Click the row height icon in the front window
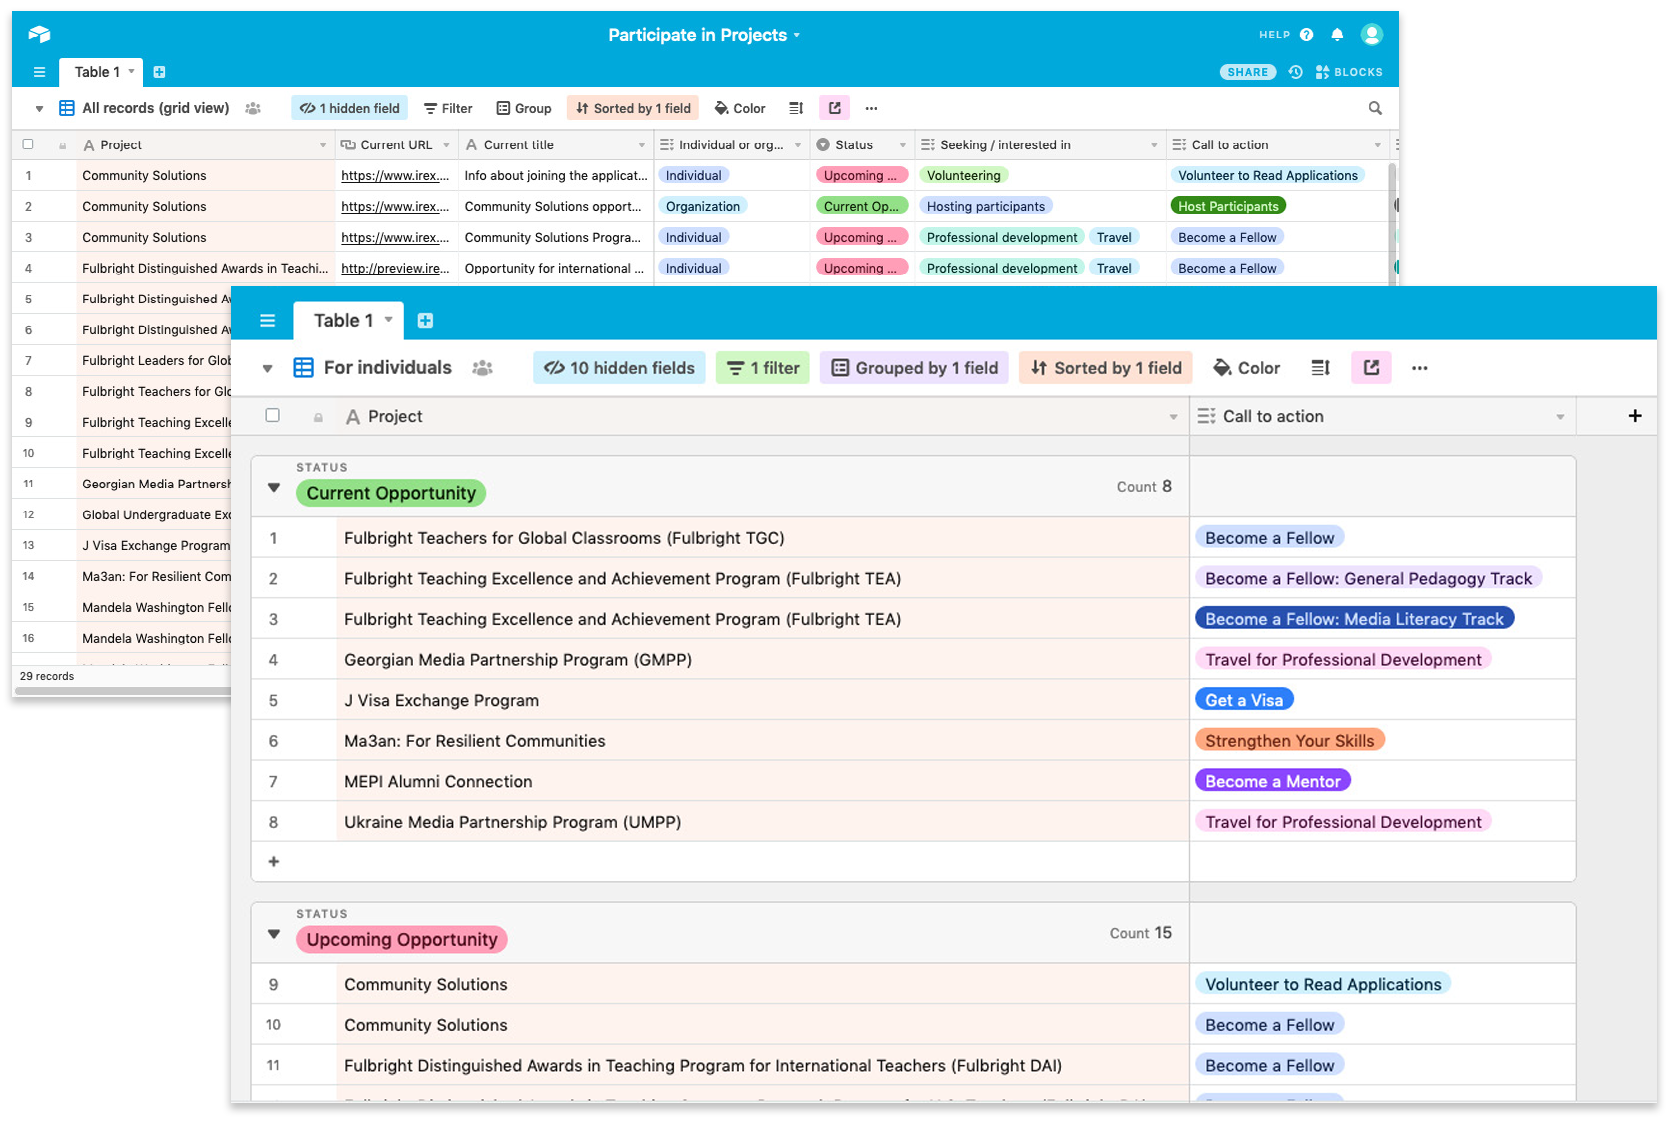The width and height of the screenshot is (1675, 1126). point(1320,368)
